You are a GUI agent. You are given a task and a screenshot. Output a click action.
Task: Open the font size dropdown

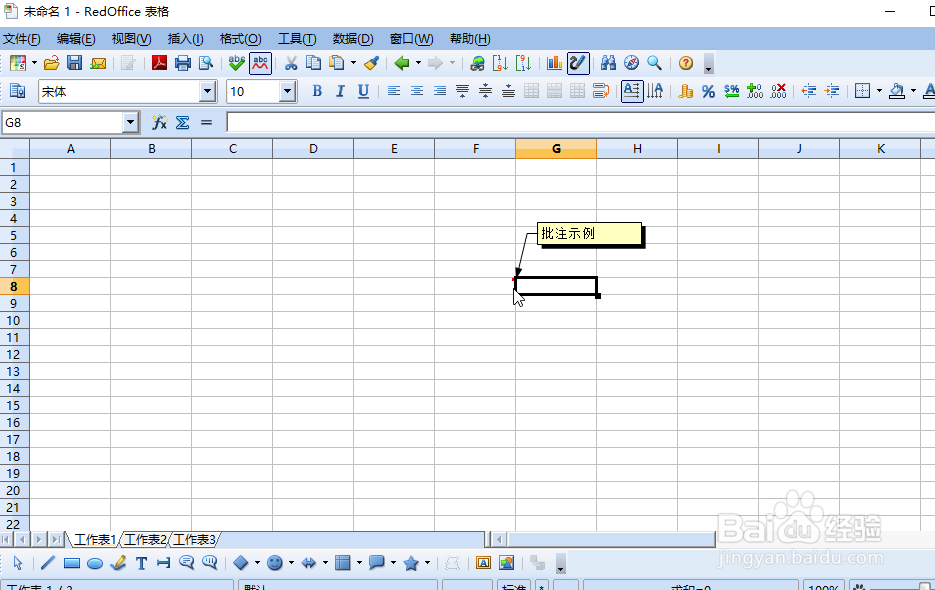click(288, 91)
